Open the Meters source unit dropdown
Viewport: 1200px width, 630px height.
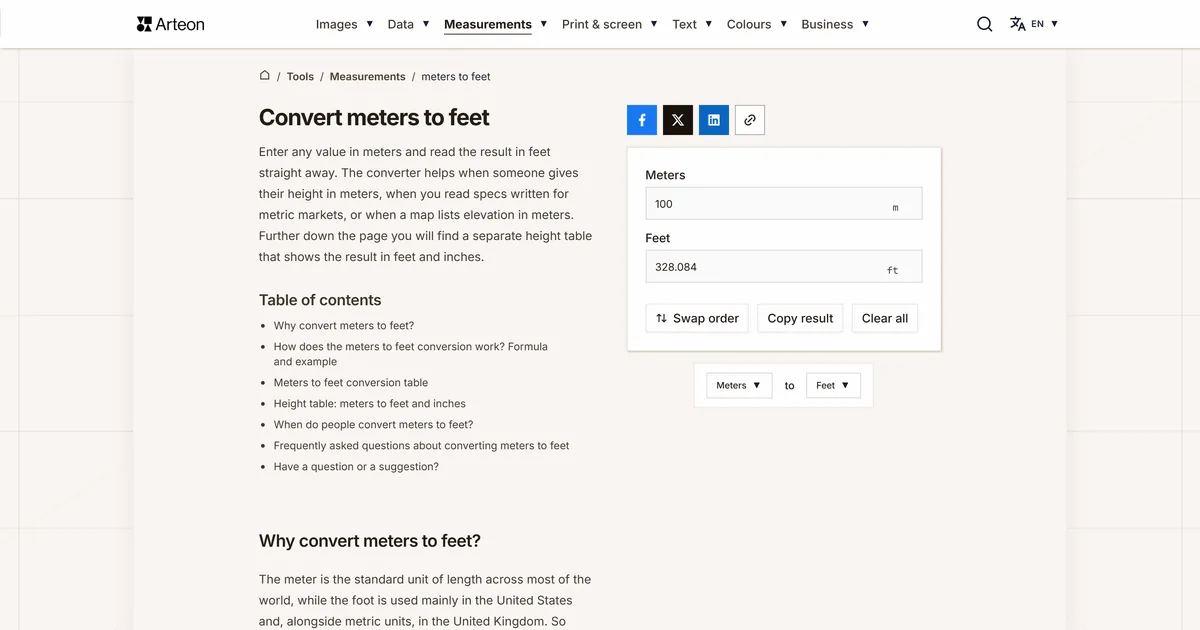(739, 385)
